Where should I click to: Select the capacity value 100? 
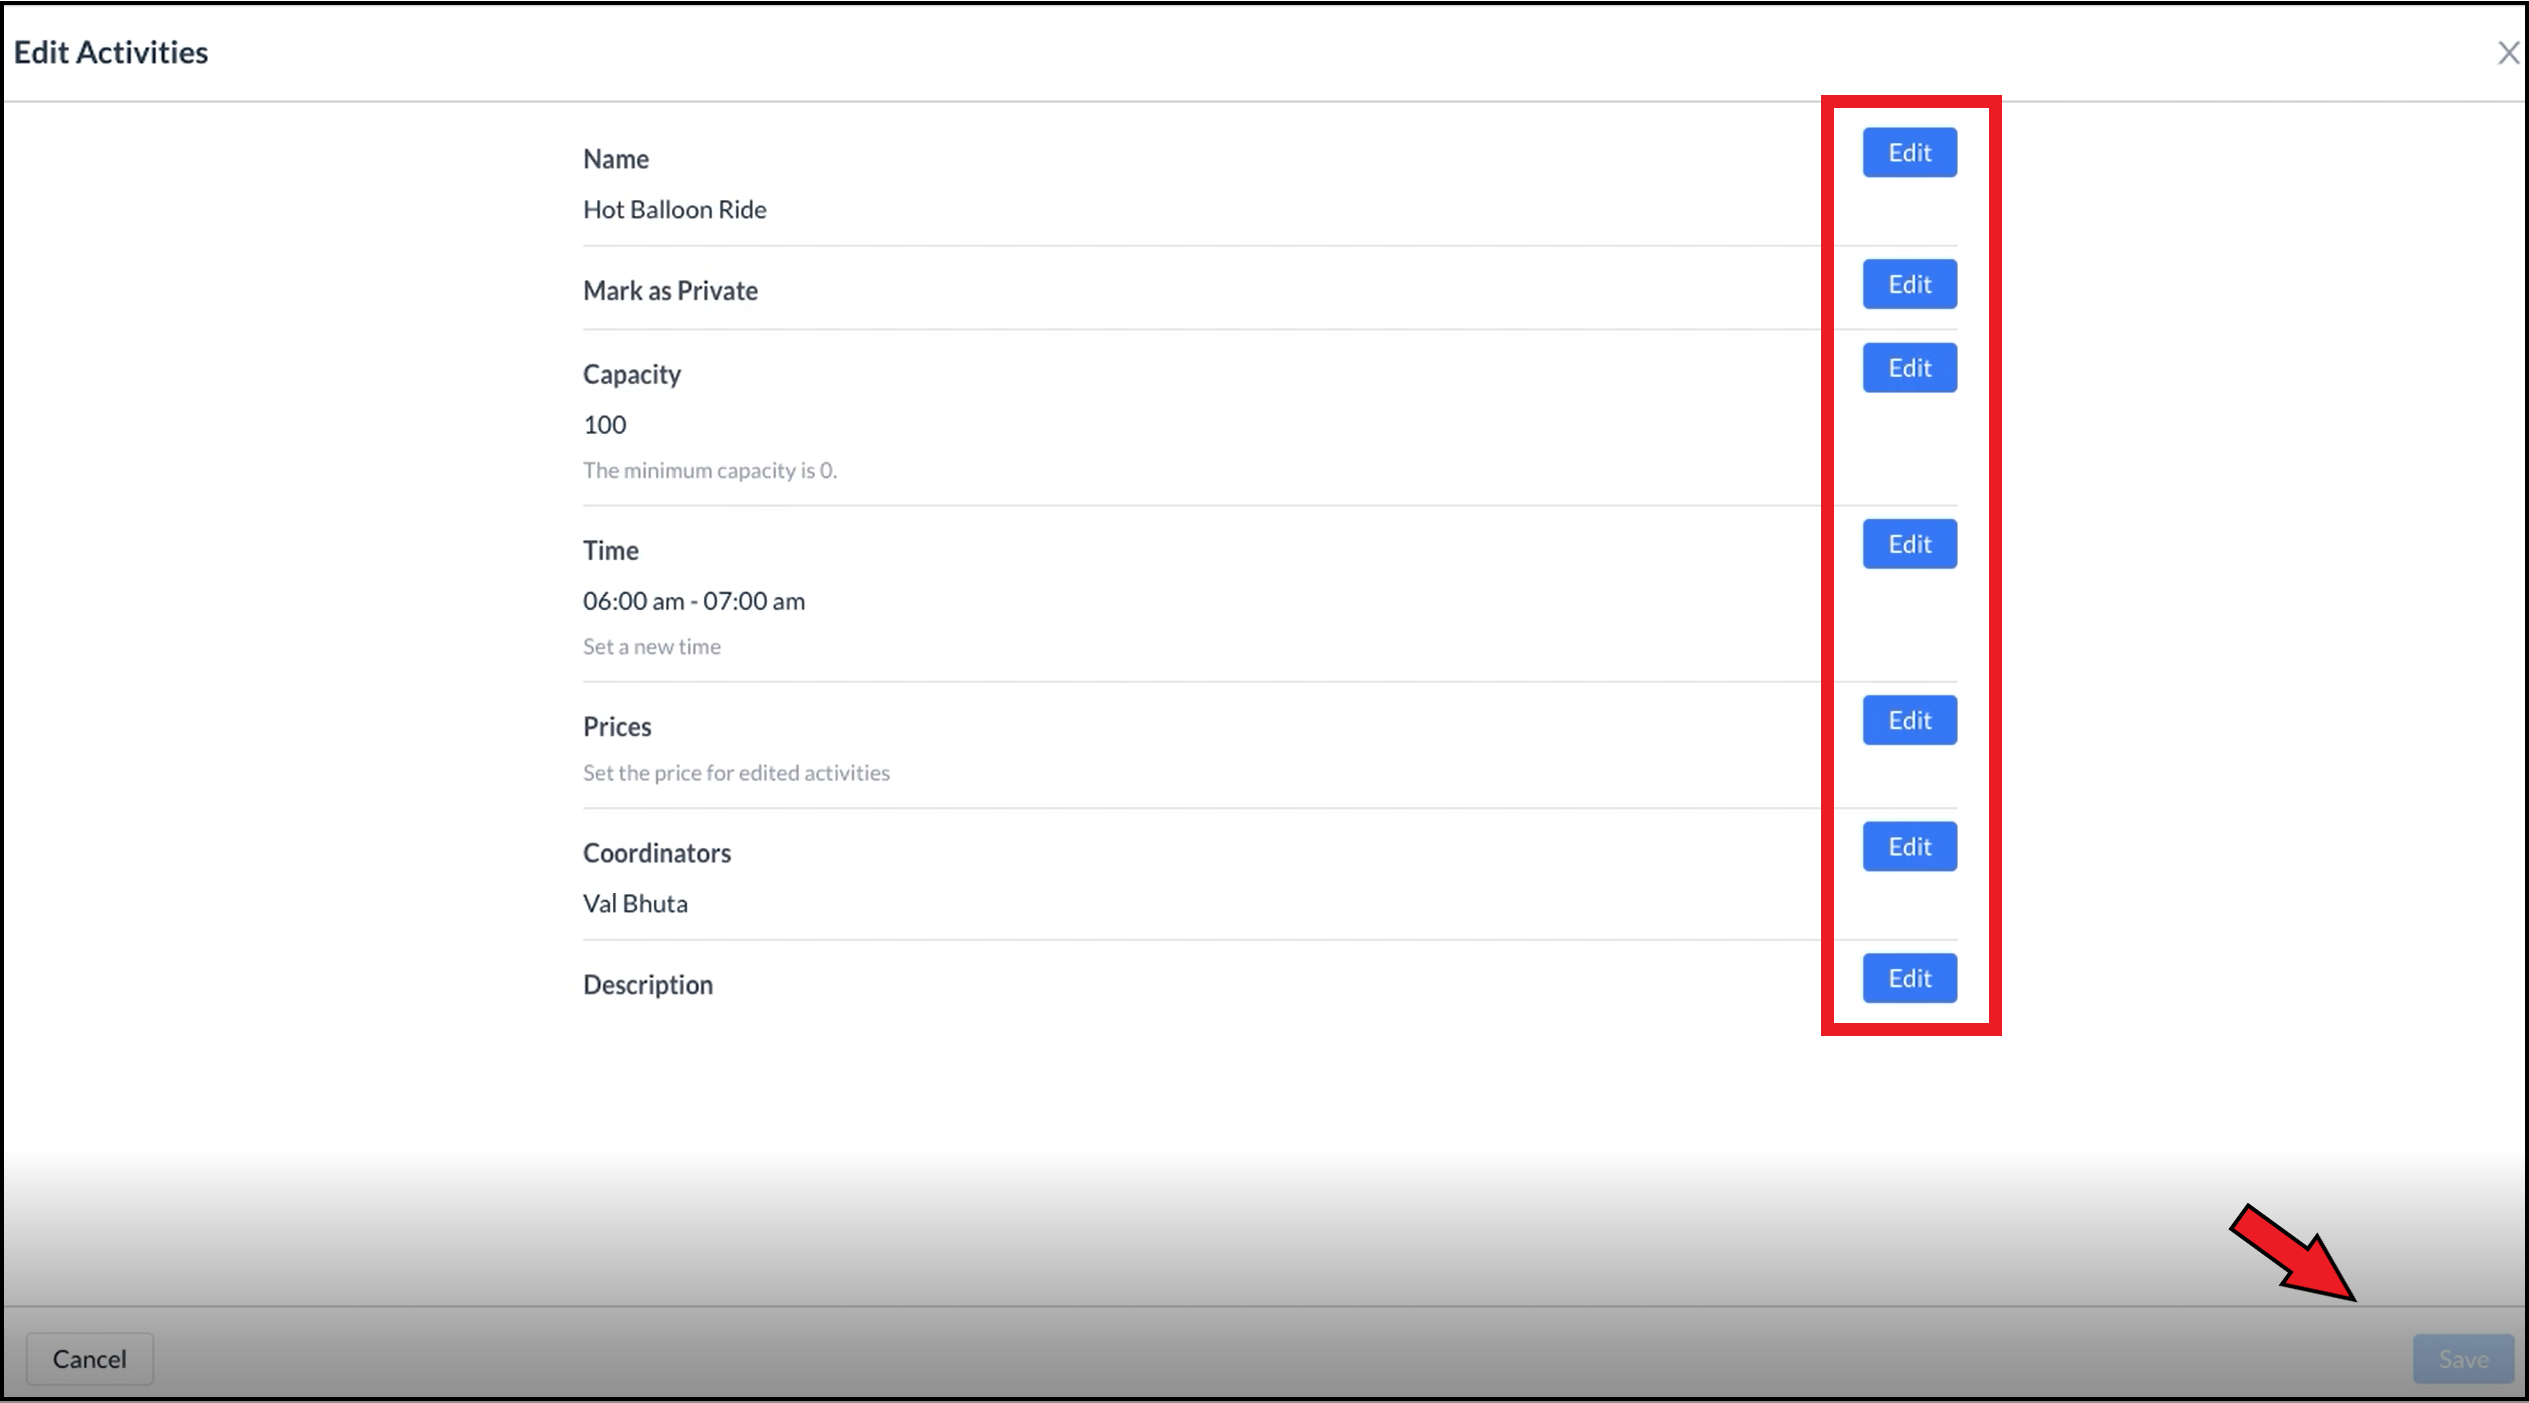[604, 425]
